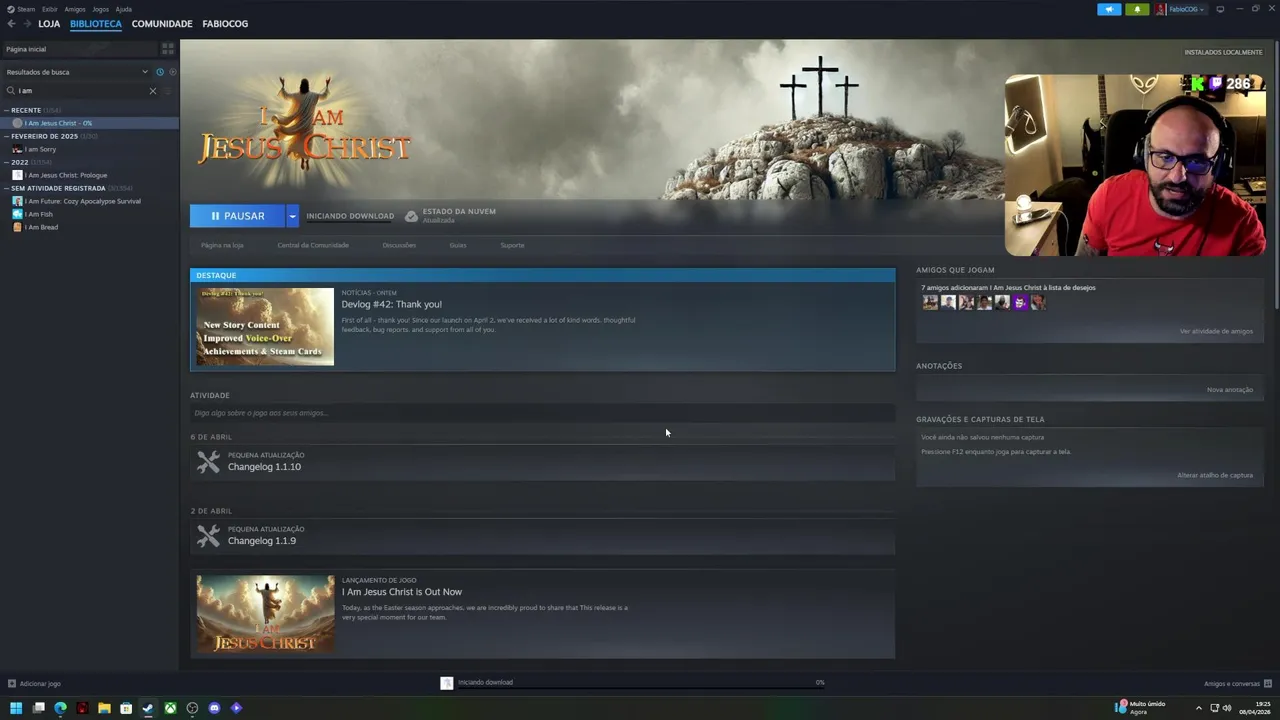Open the Devlog #42 news thumbnail
1280x720 pixels.
point(265,326)
